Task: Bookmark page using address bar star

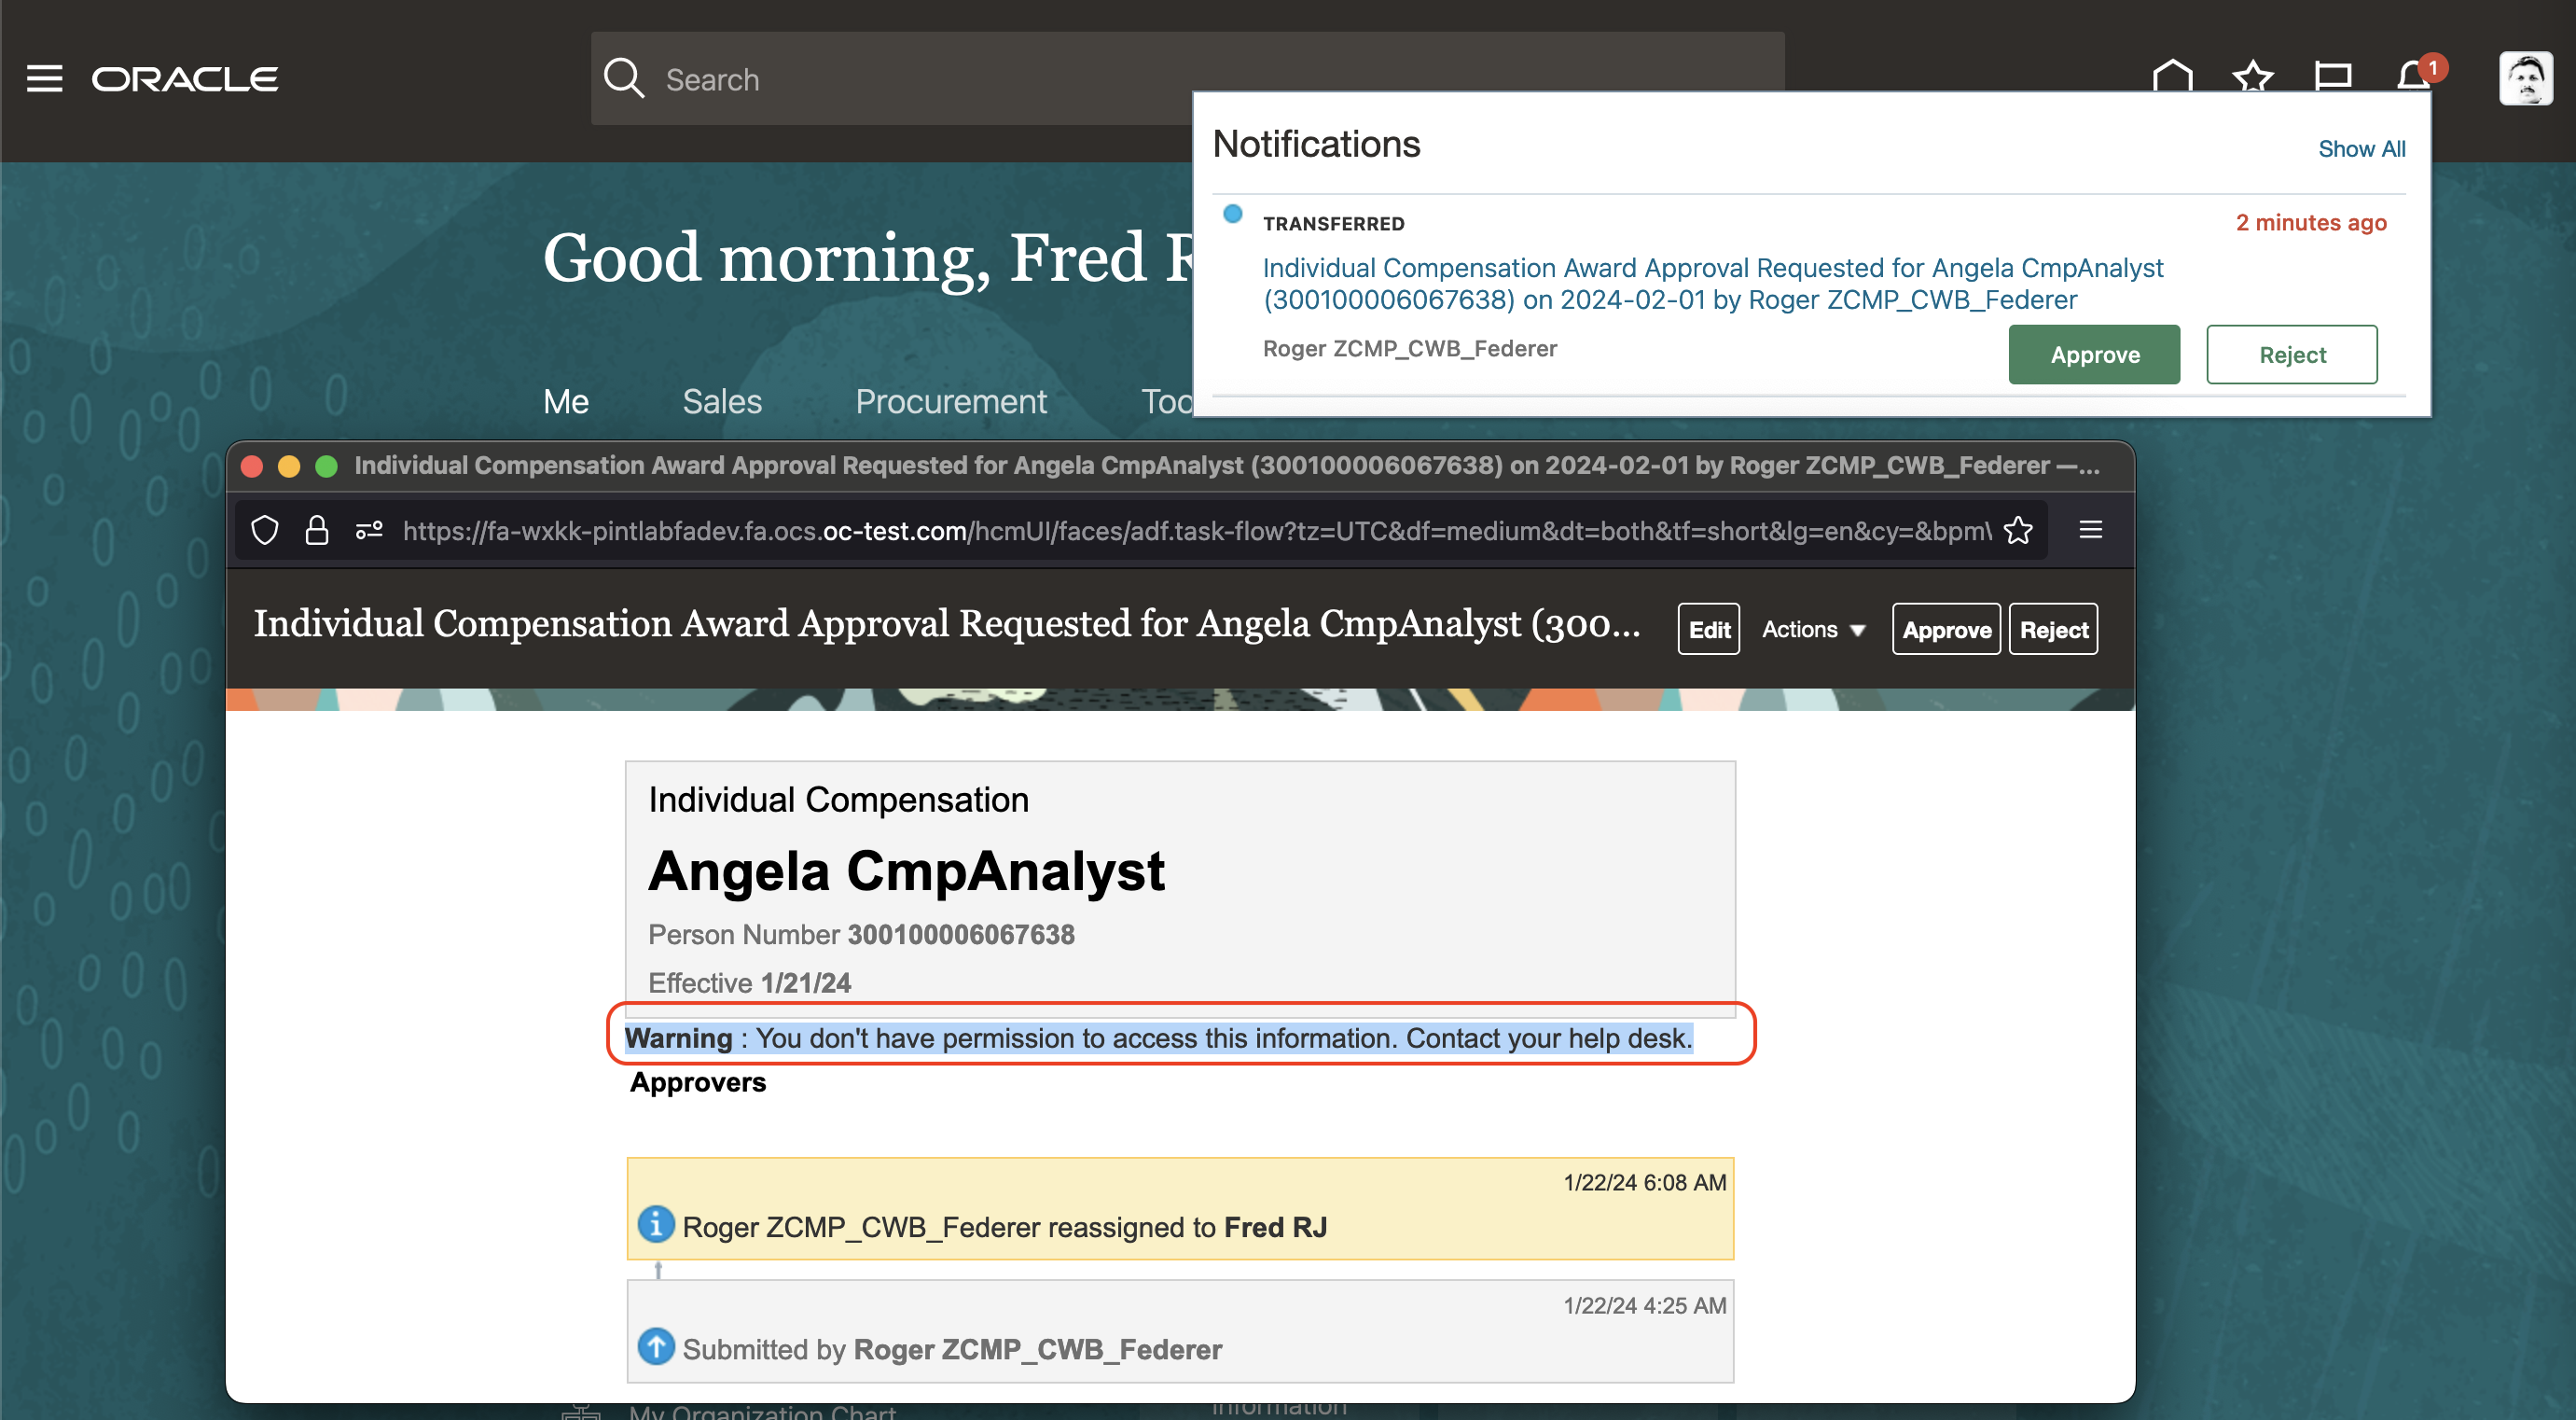Action: tap(2018, 530)
